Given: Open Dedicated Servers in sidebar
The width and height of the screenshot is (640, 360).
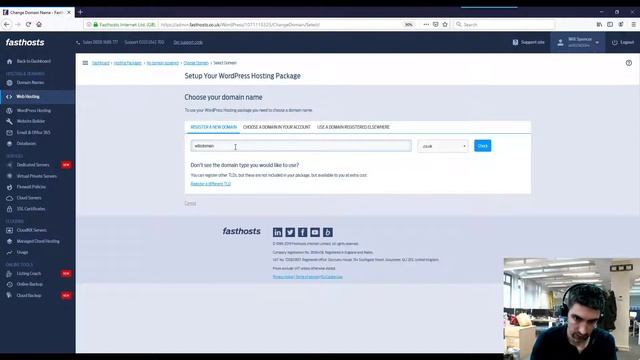Looking at the screenshot, I should (33, 165).
